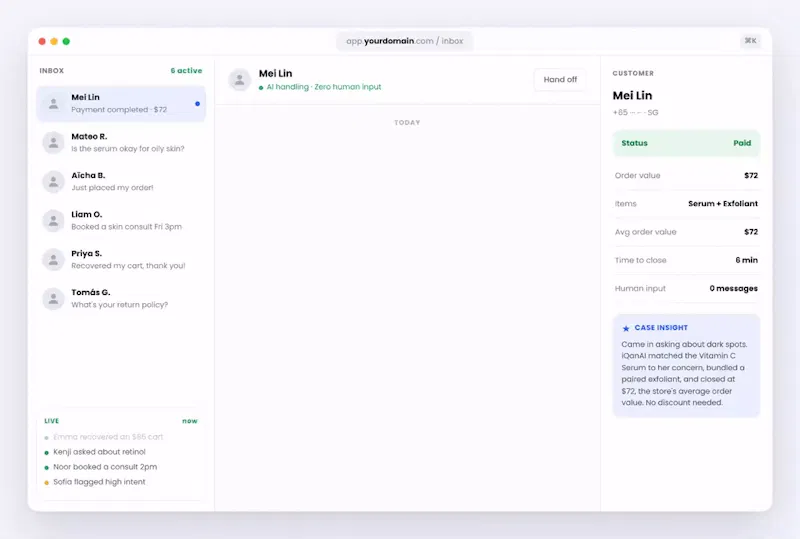Screen dimensions: 800x539
Task: Click the blue unread dot on Mei Lin
Action: coord(197,104)
